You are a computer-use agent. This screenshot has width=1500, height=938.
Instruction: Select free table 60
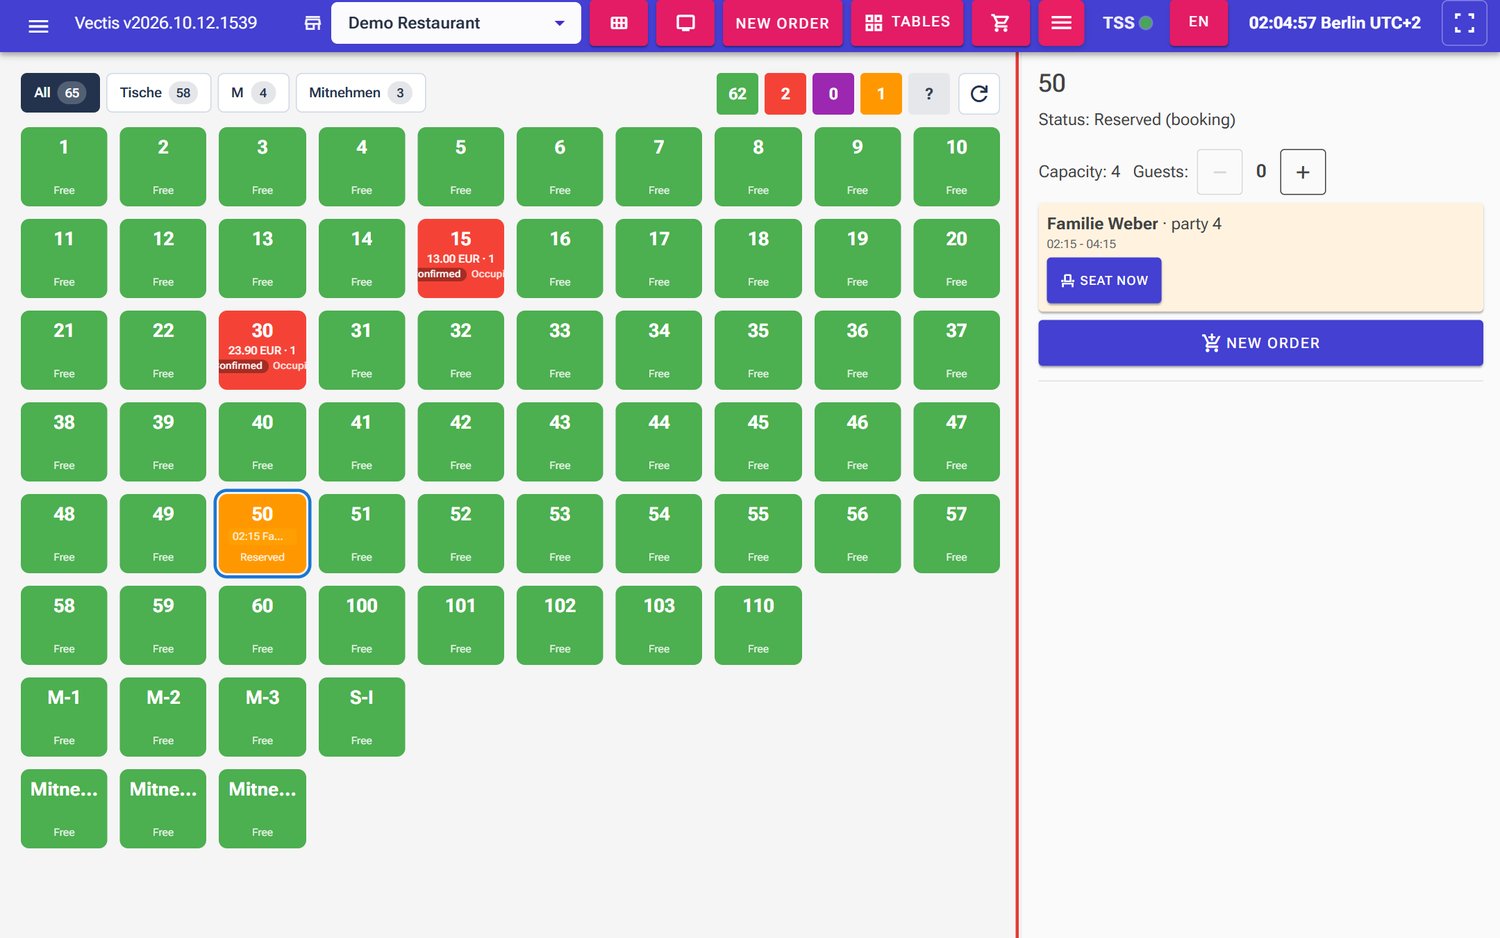click(262, 625)
